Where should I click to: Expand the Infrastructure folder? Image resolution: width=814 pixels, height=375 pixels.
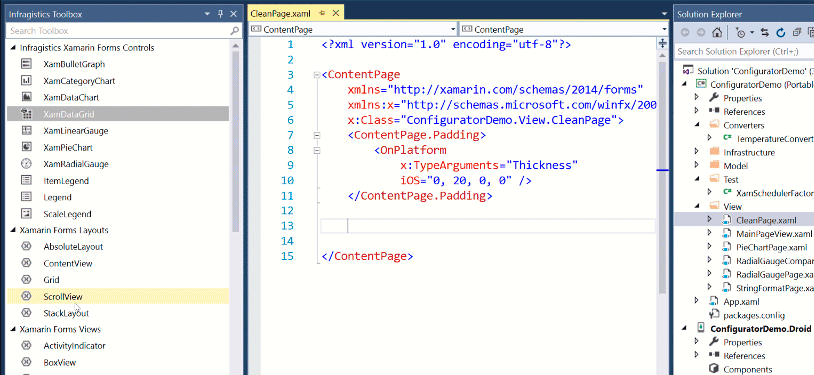pyautogui.click(x=697, y=152)
